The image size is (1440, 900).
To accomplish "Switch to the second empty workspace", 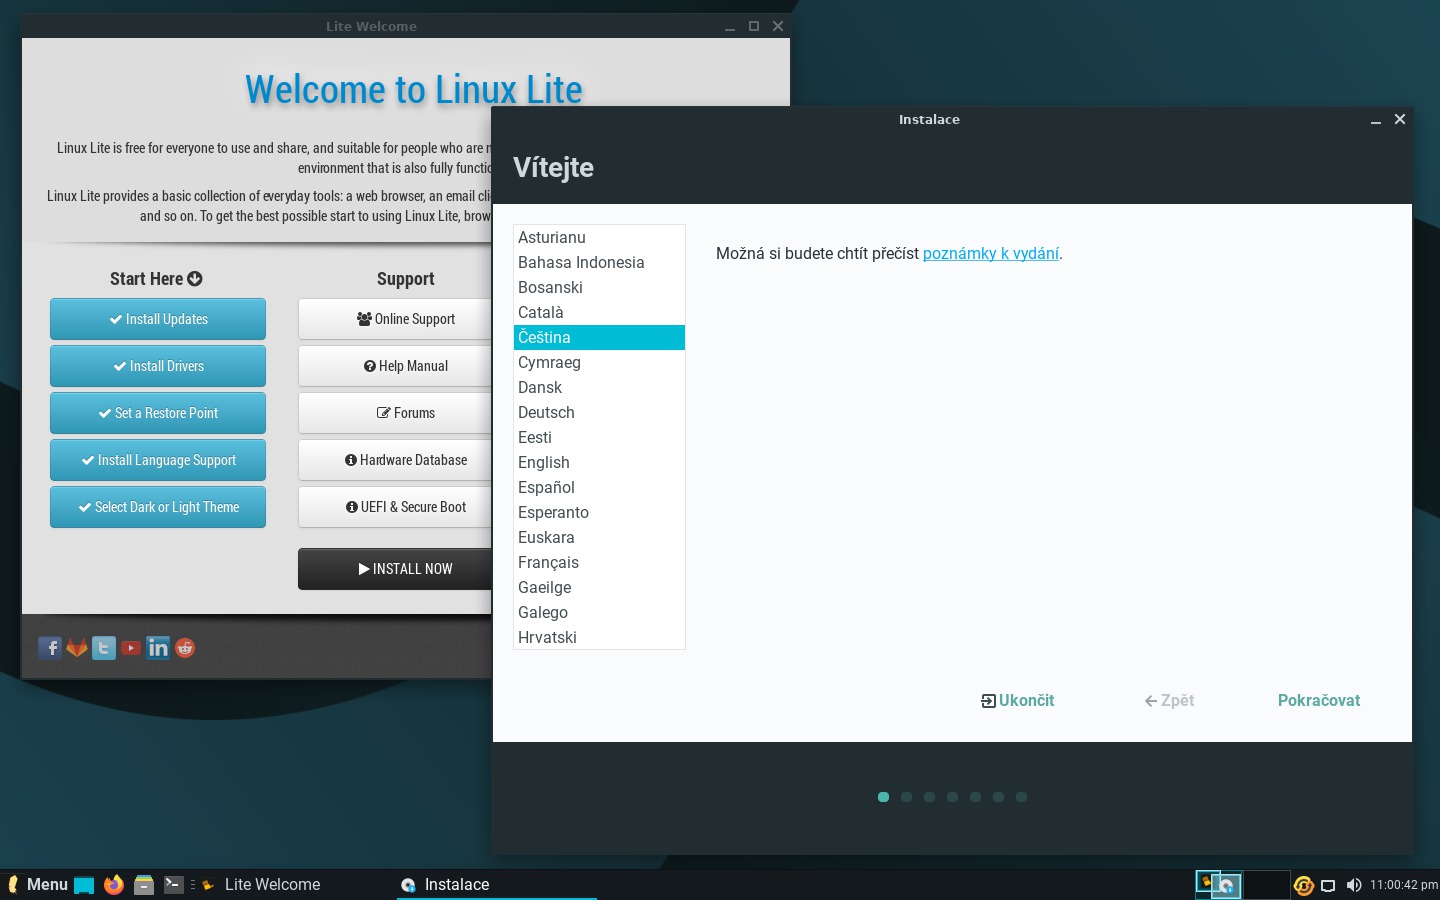I will tap(1266, 885).
